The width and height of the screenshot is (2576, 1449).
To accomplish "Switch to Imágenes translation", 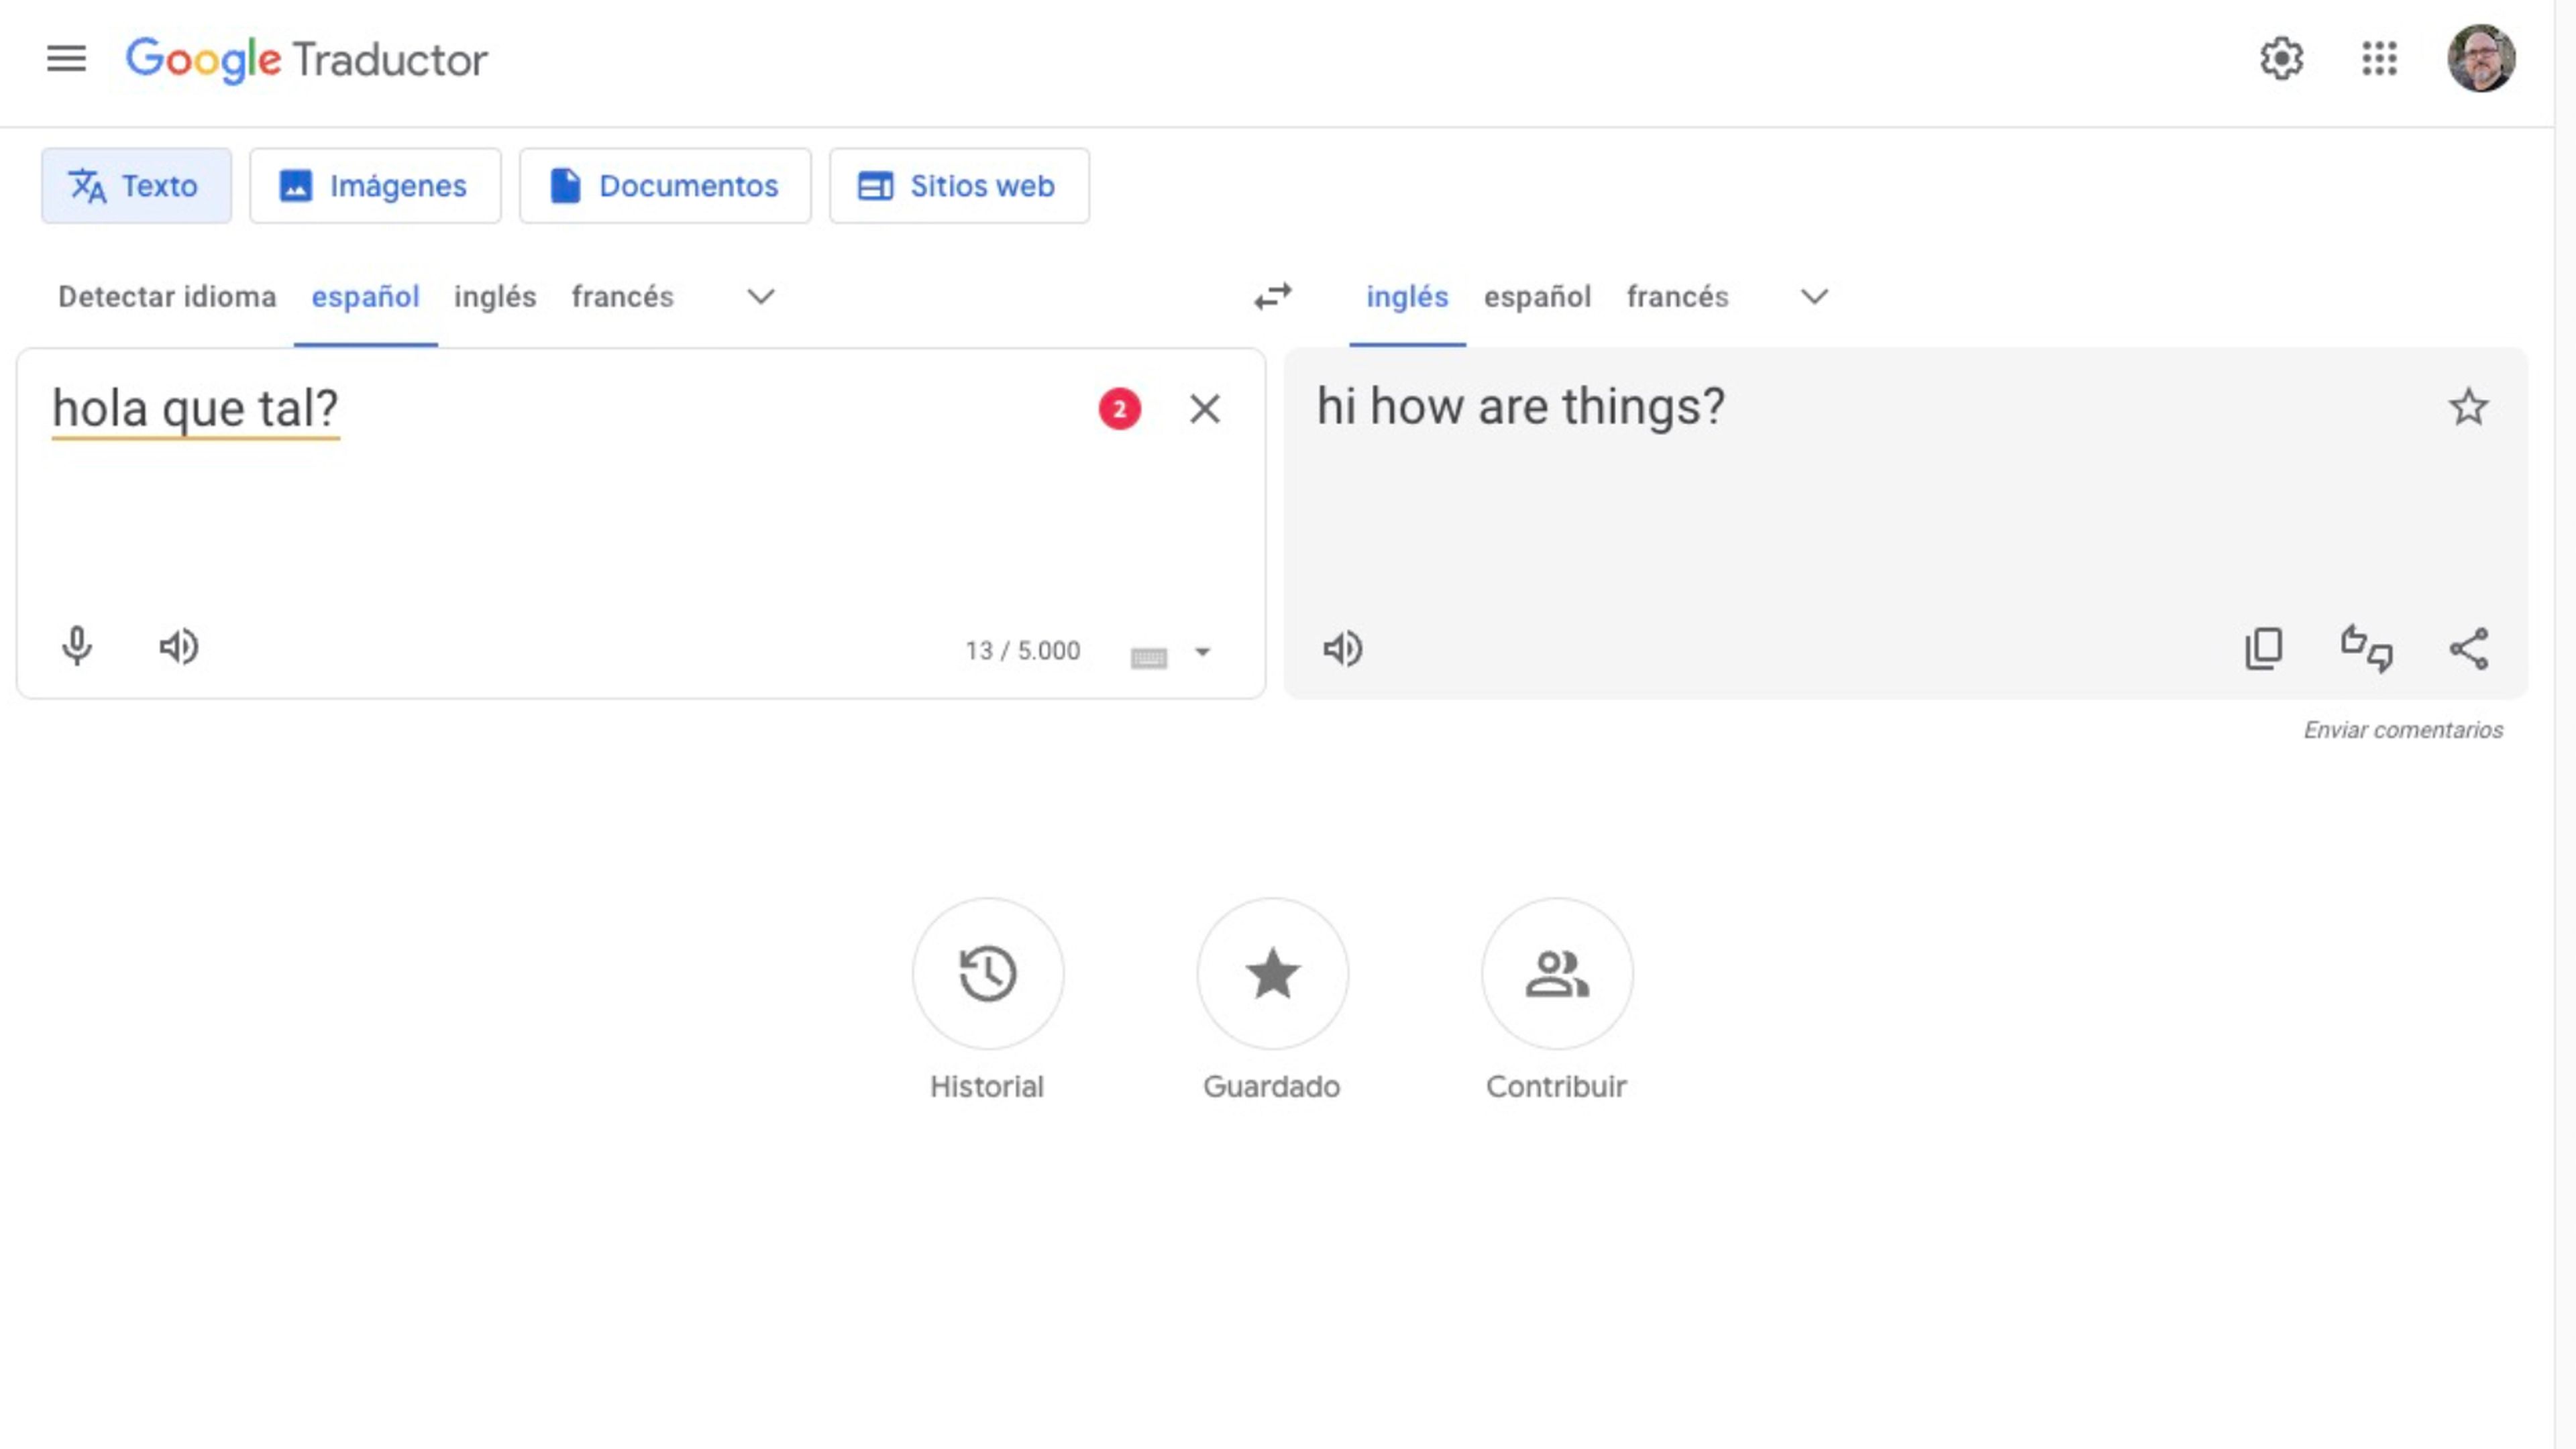I will (x=375, y=186).
